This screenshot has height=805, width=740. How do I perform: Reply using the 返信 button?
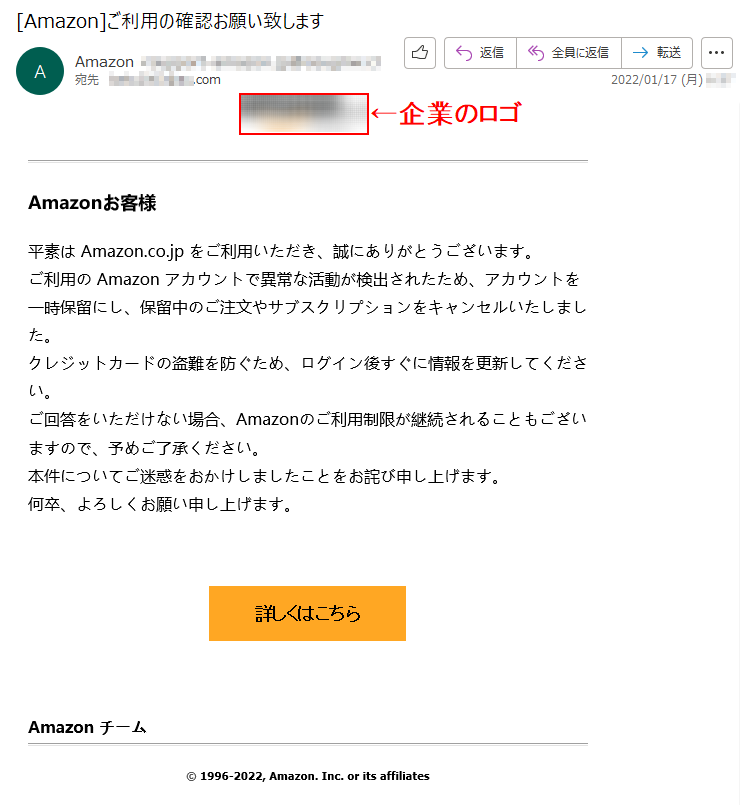coord(480,53)
